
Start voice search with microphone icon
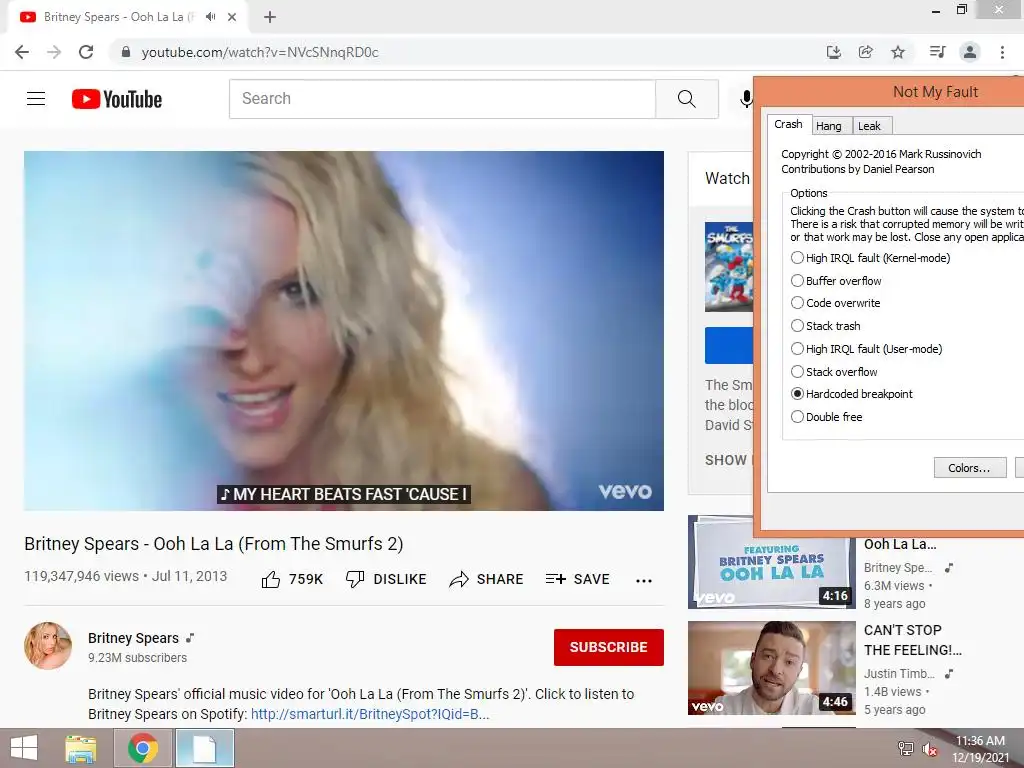pos(746,99)
